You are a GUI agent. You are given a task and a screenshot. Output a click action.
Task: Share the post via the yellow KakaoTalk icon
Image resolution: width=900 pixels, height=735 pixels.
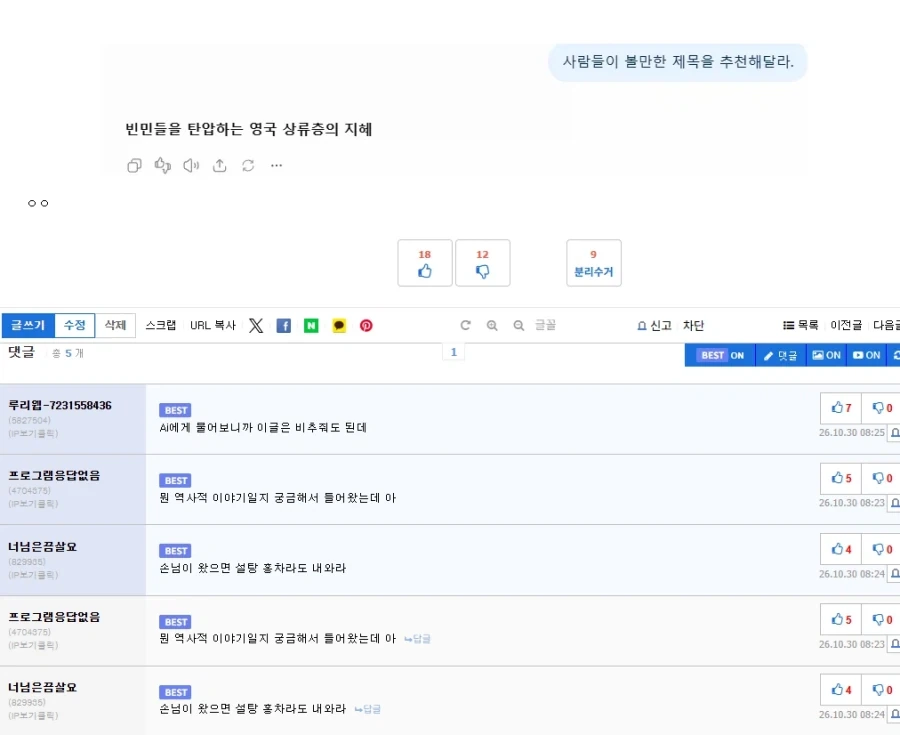point(339,326)
